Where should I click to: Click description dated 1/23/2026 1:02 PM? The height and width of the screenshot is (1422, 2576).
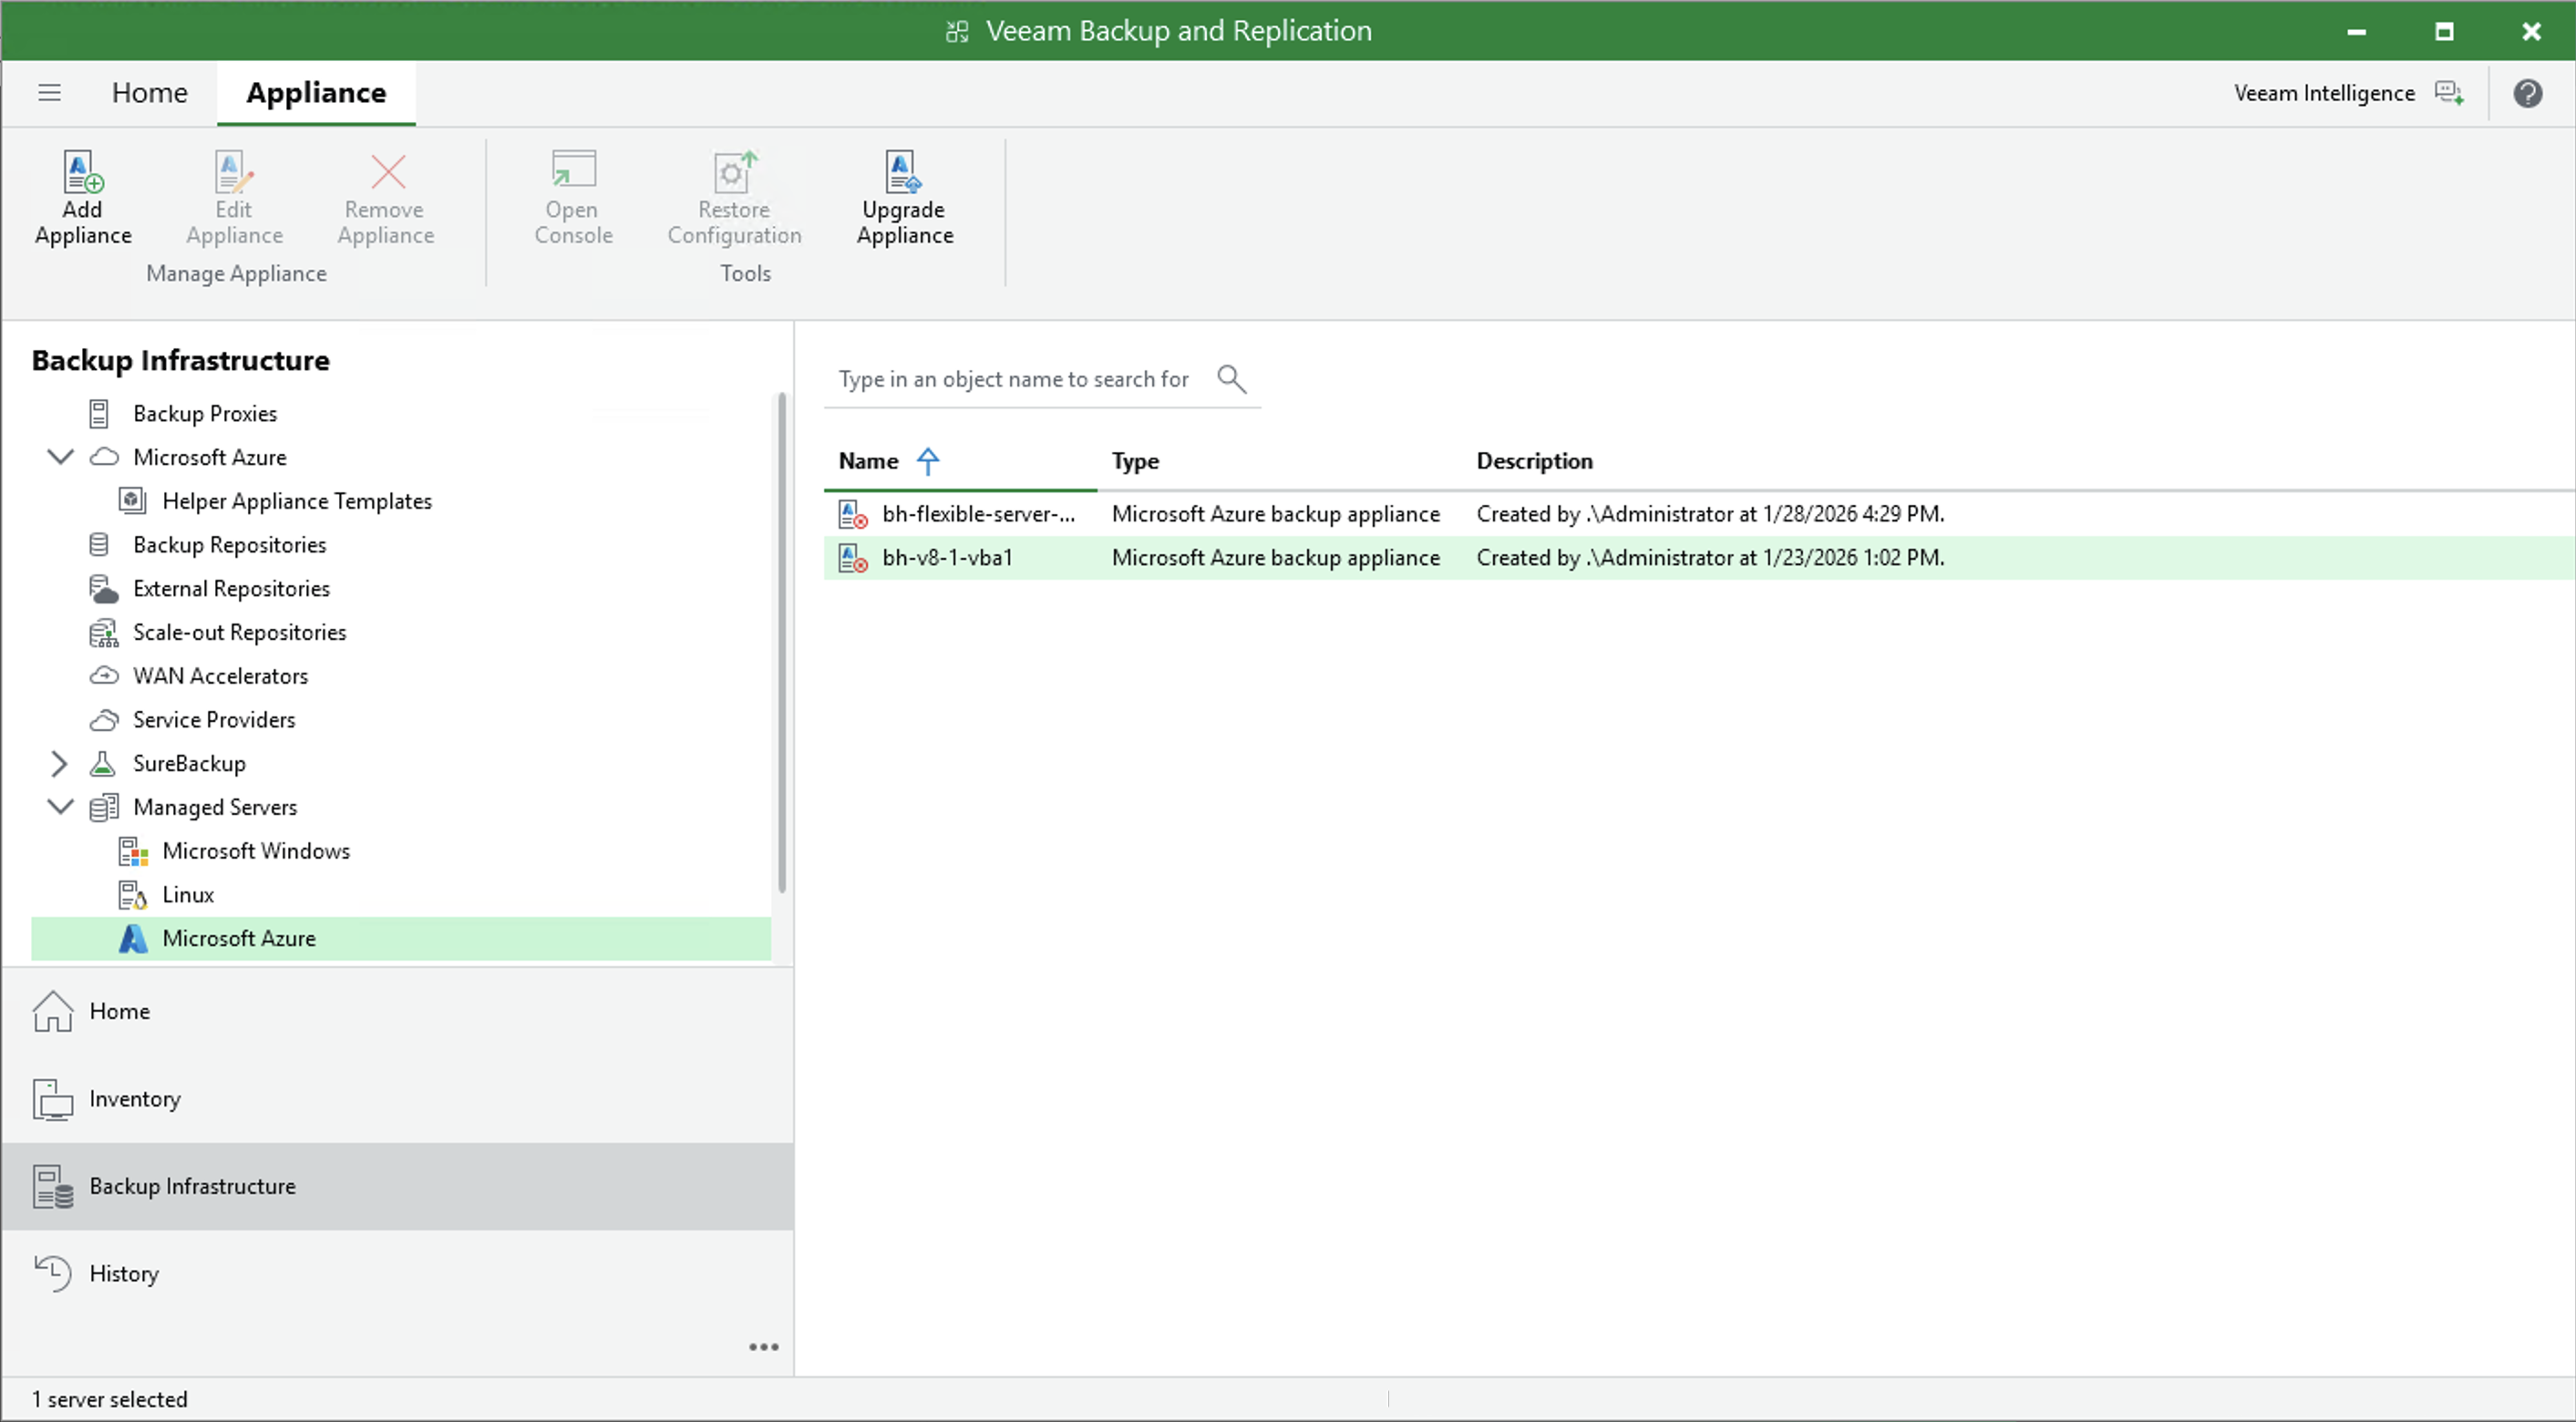pos(1710,558)
